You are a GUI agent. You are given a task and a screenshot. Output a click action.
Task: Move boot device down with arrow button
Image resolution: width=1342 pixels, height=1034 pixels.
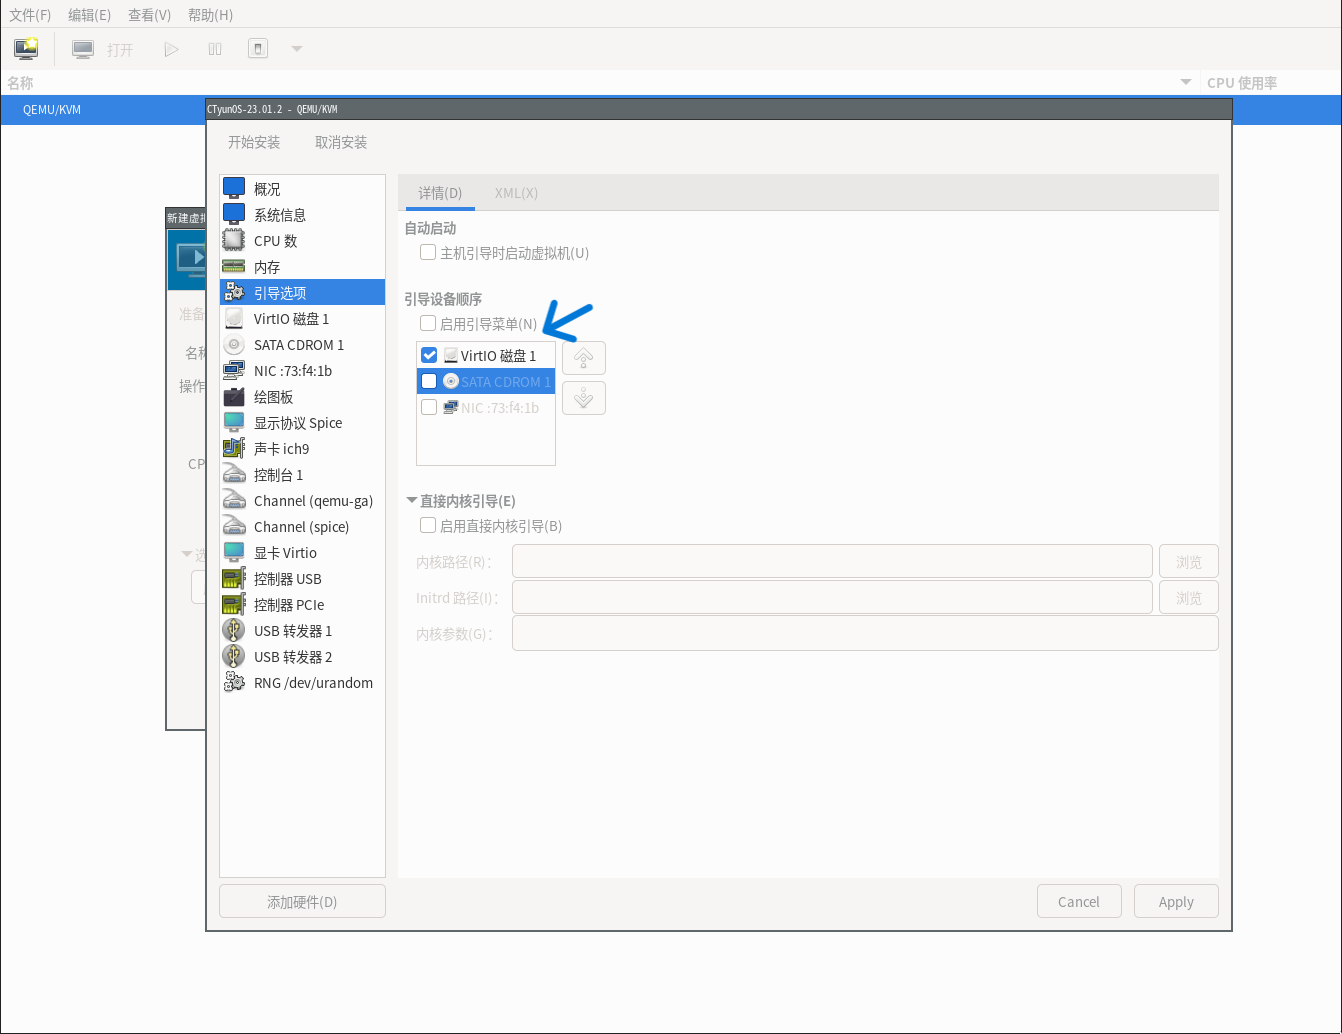pos(584,399)
